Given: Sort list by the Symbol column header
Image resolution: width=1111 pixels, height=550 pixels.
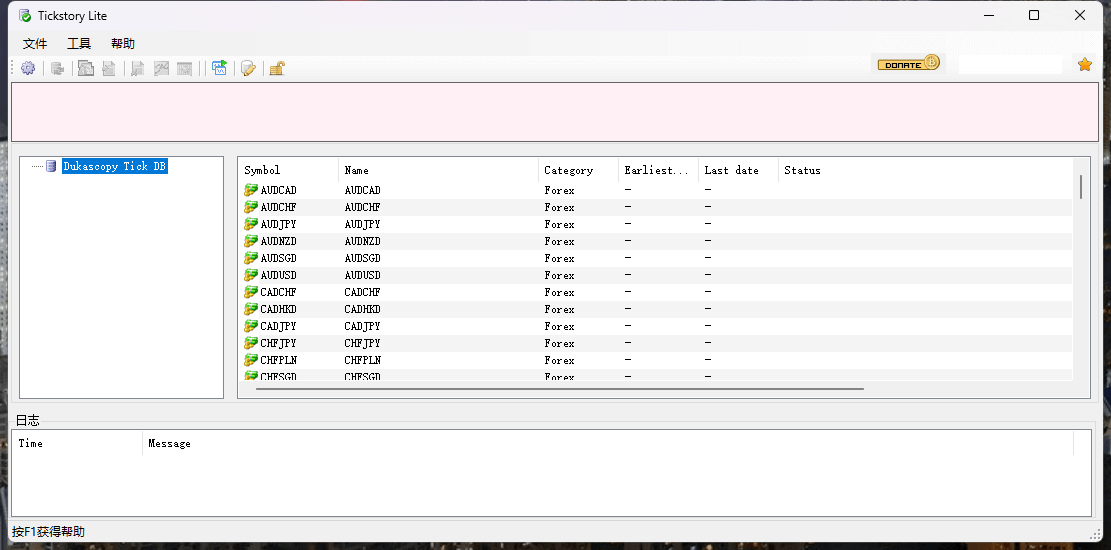Looking at the screenshot, I should [287, 170].
